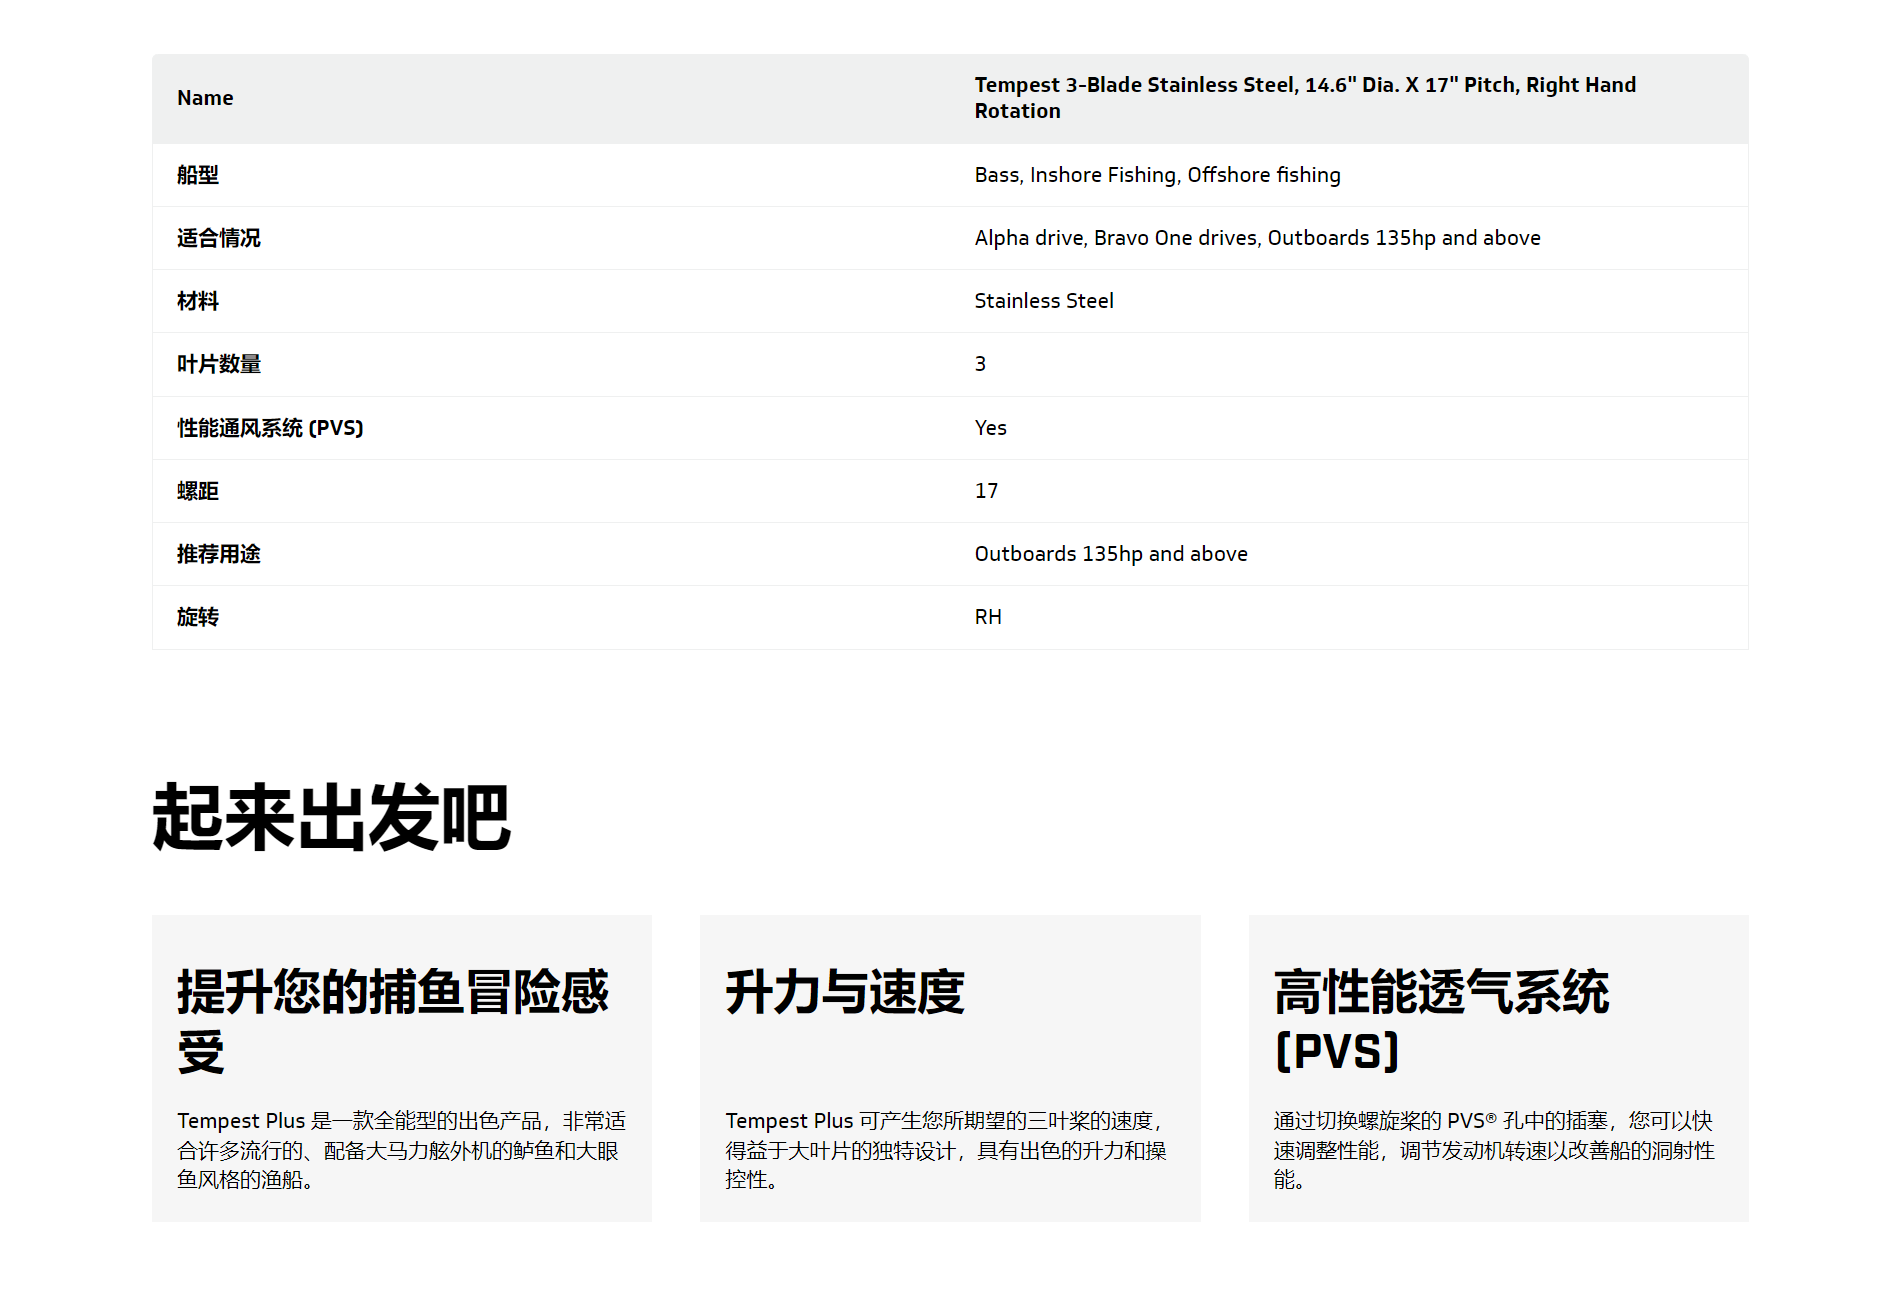Click the 叶片数量 row label
Viewport: 1880px width, 1305px height.
click(x=218, y=364)
